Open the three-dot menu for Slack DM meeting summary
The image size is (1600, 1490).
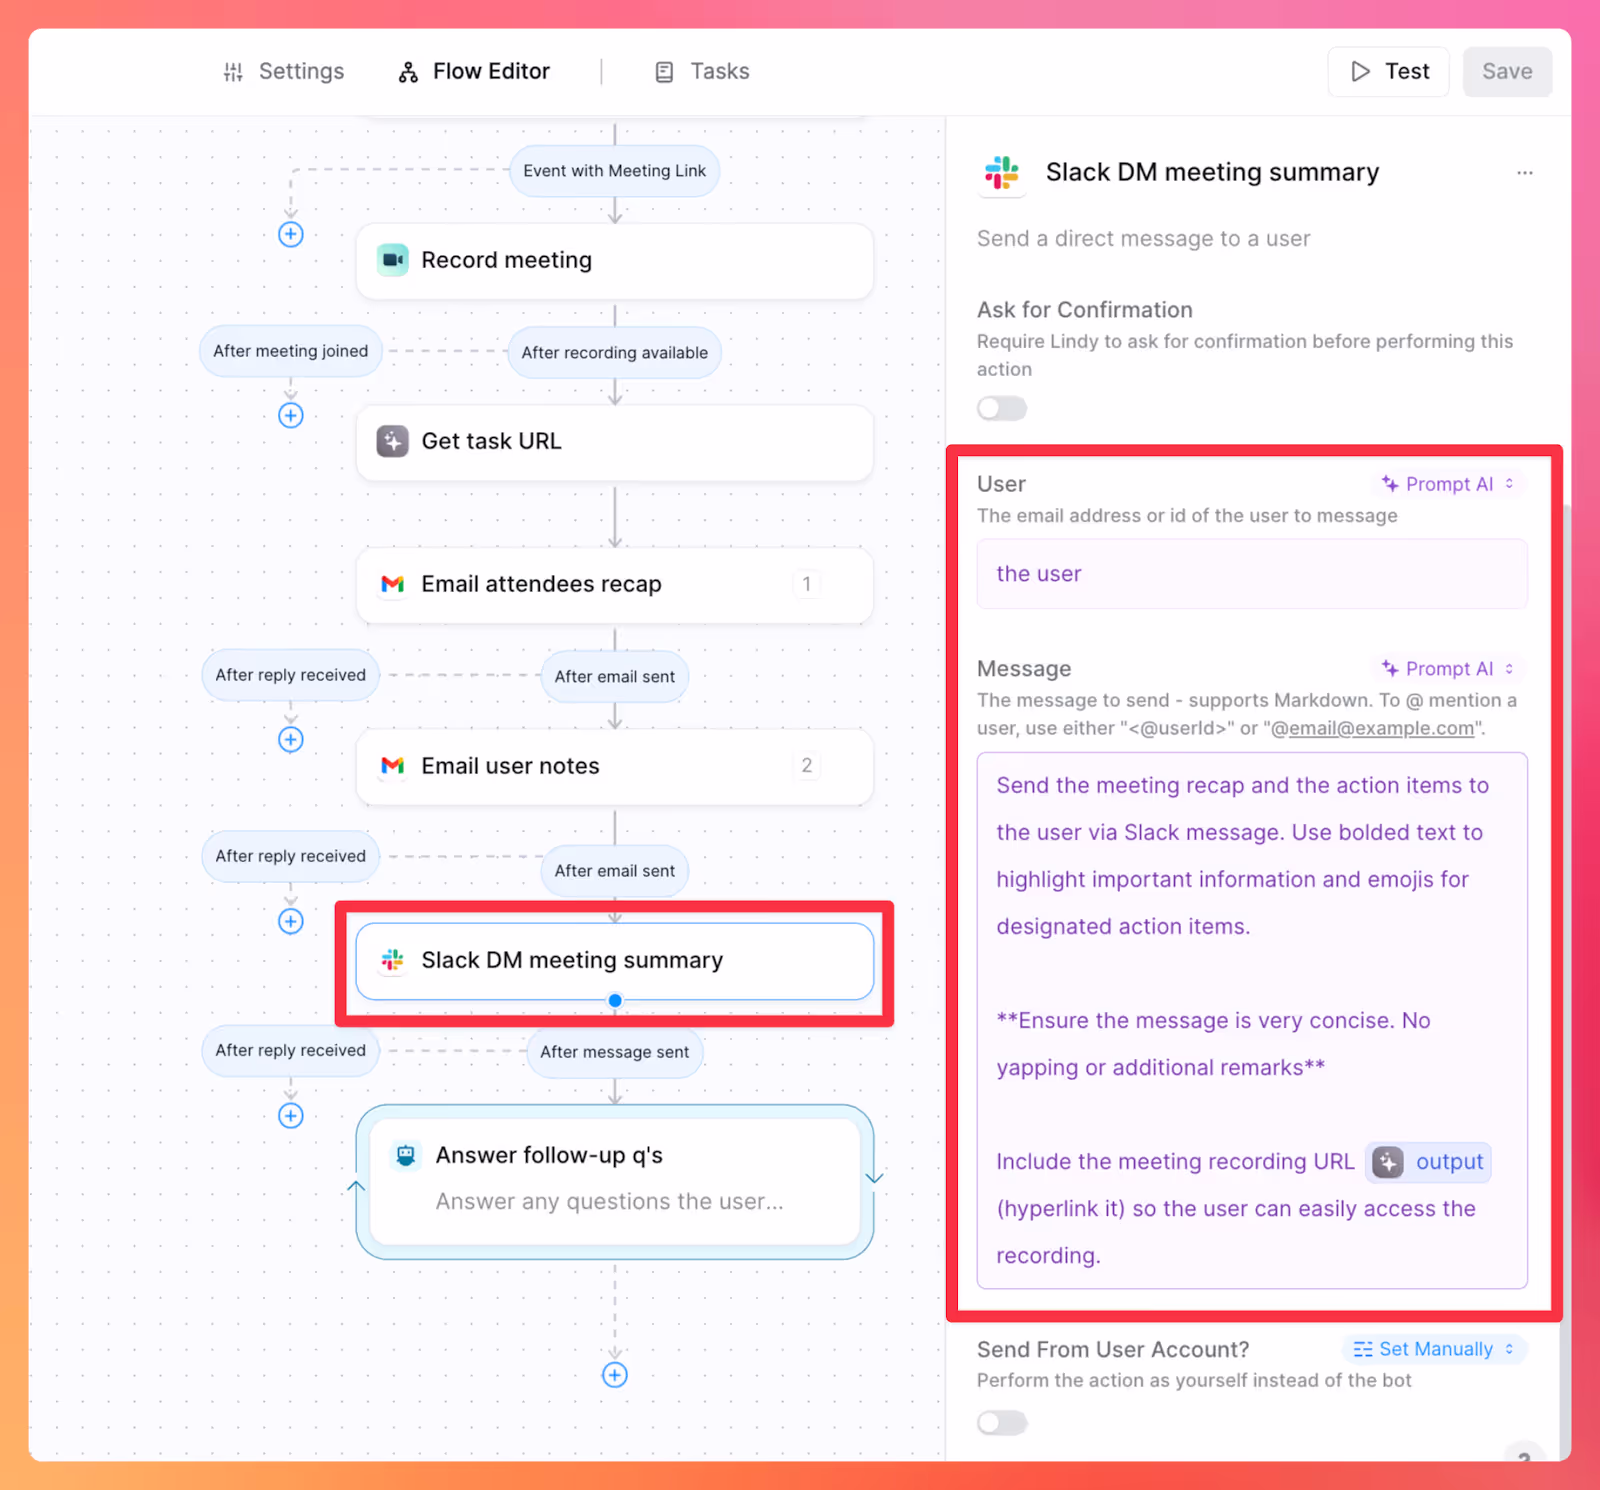click(x=1524, y=173)
